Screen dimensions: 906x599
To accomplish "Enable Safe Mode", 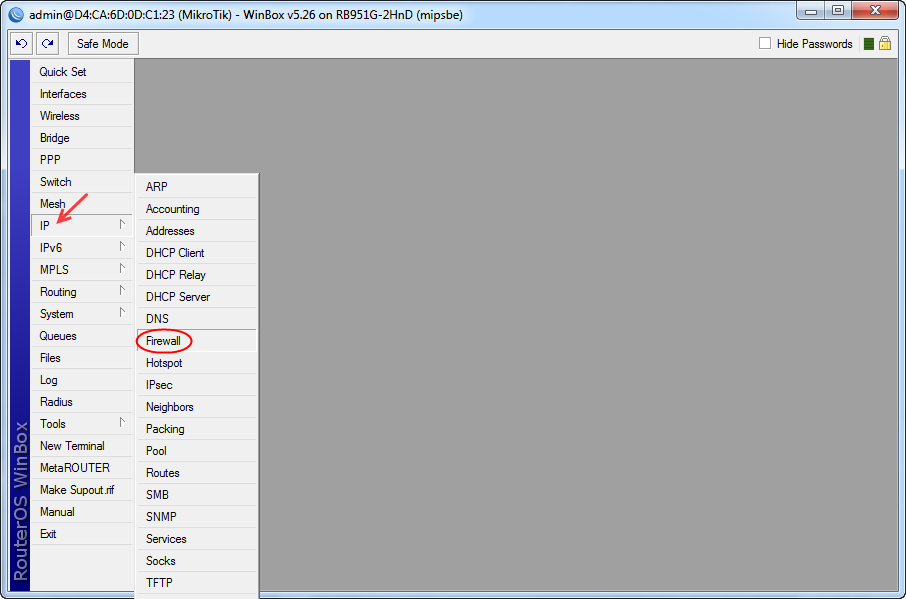I will pos(103,44).
